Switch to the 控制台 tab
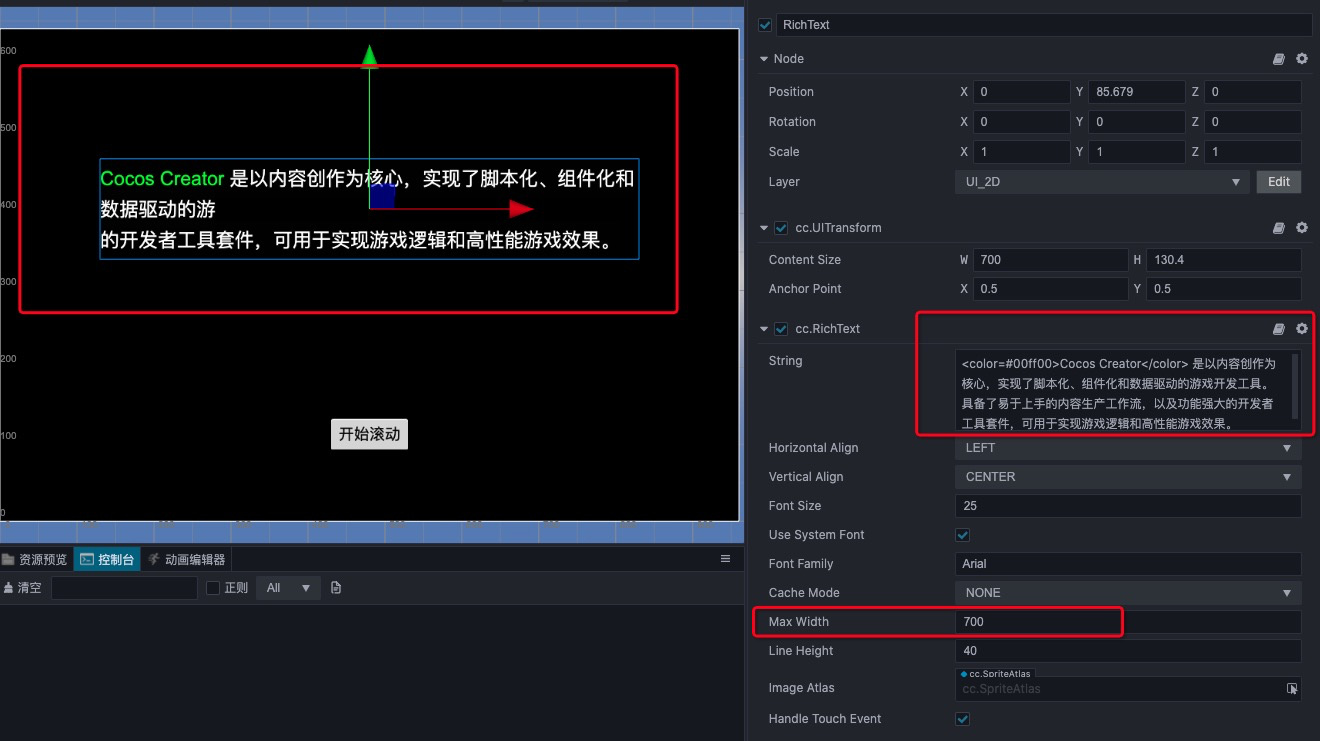1320x741 pixels. pos(108,559)
